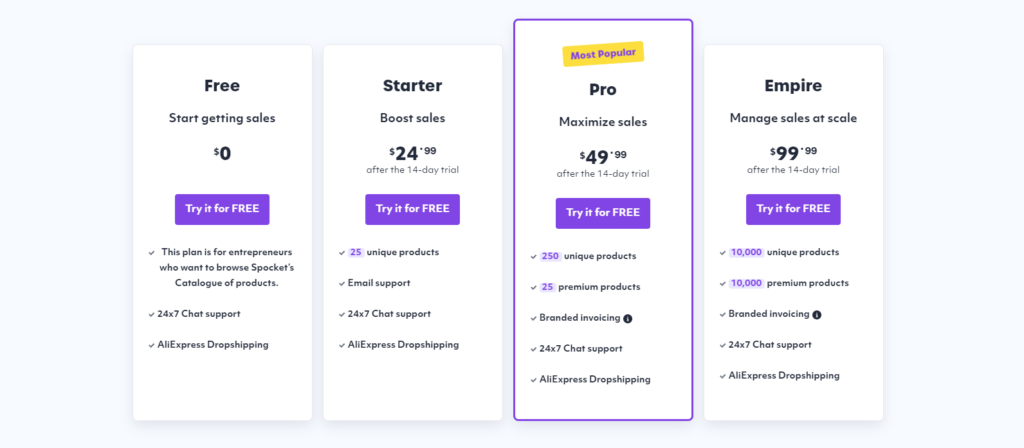
Task: Click info icon beside Pro's Branded invoicing
Action: 628,318
